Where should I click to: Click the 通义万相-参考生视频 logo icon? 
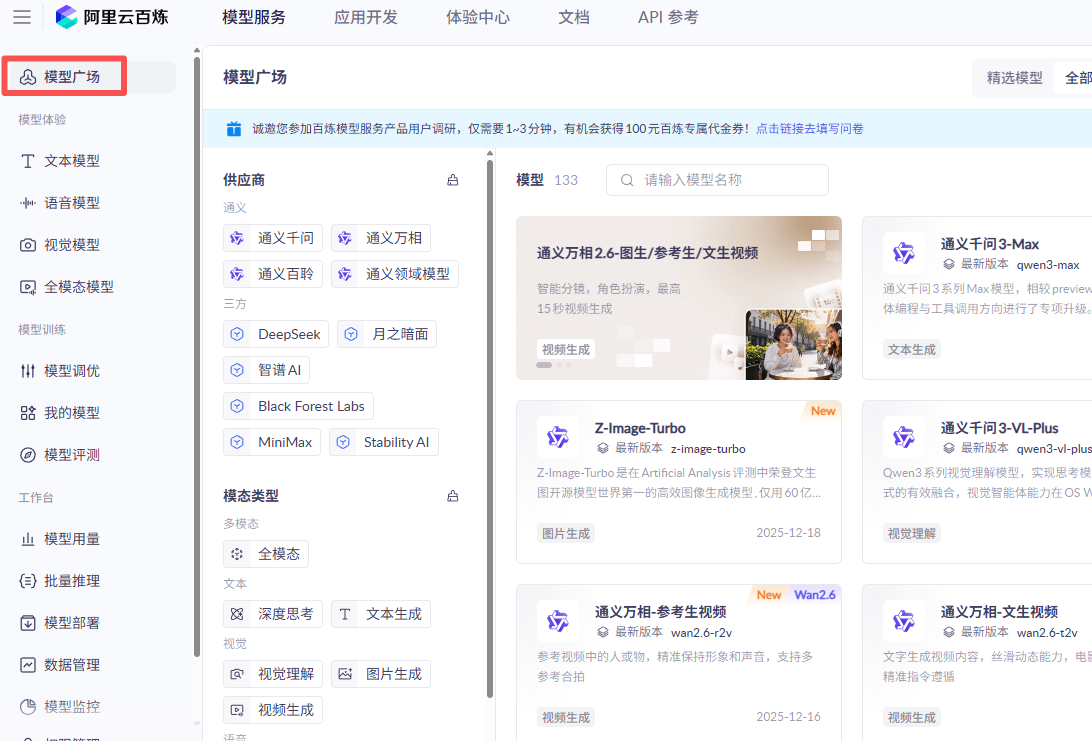[558, 621]
